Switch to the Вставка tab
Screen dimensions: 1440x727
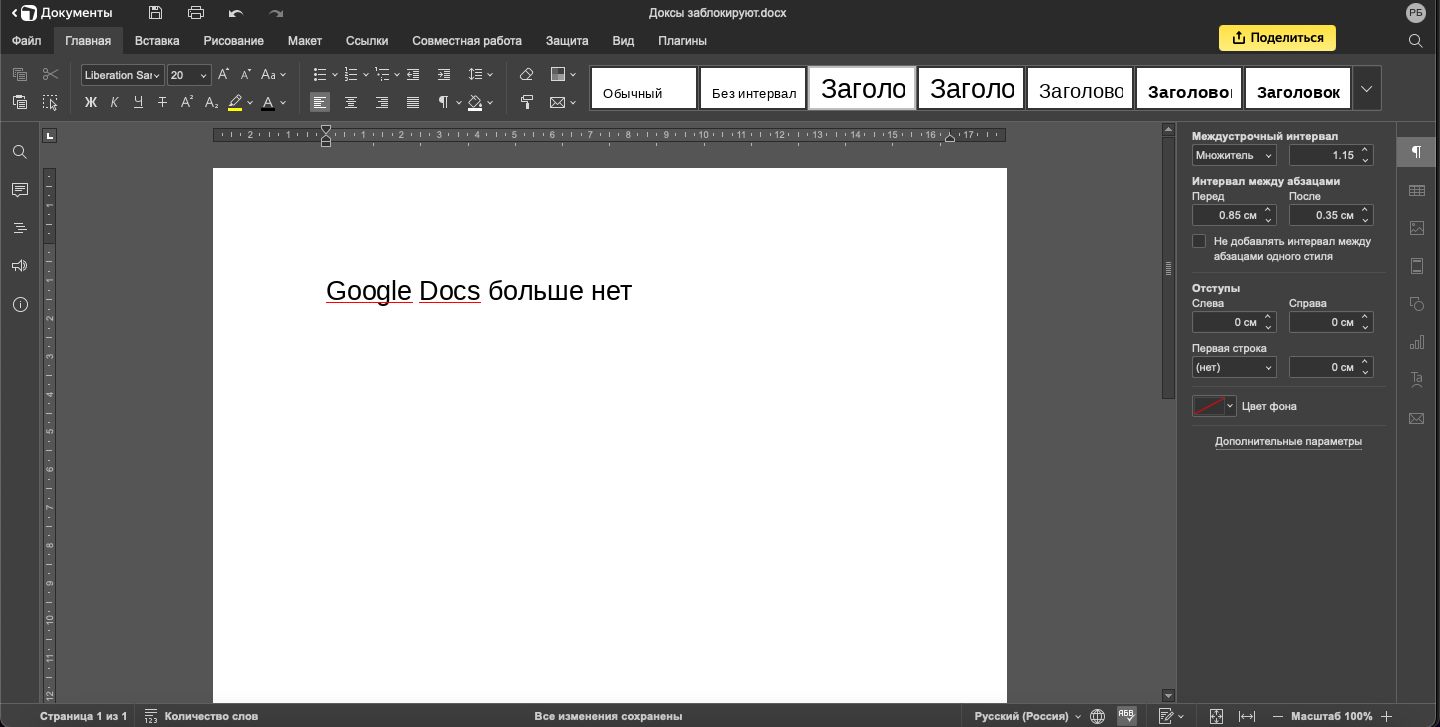[x=157, y=41]
